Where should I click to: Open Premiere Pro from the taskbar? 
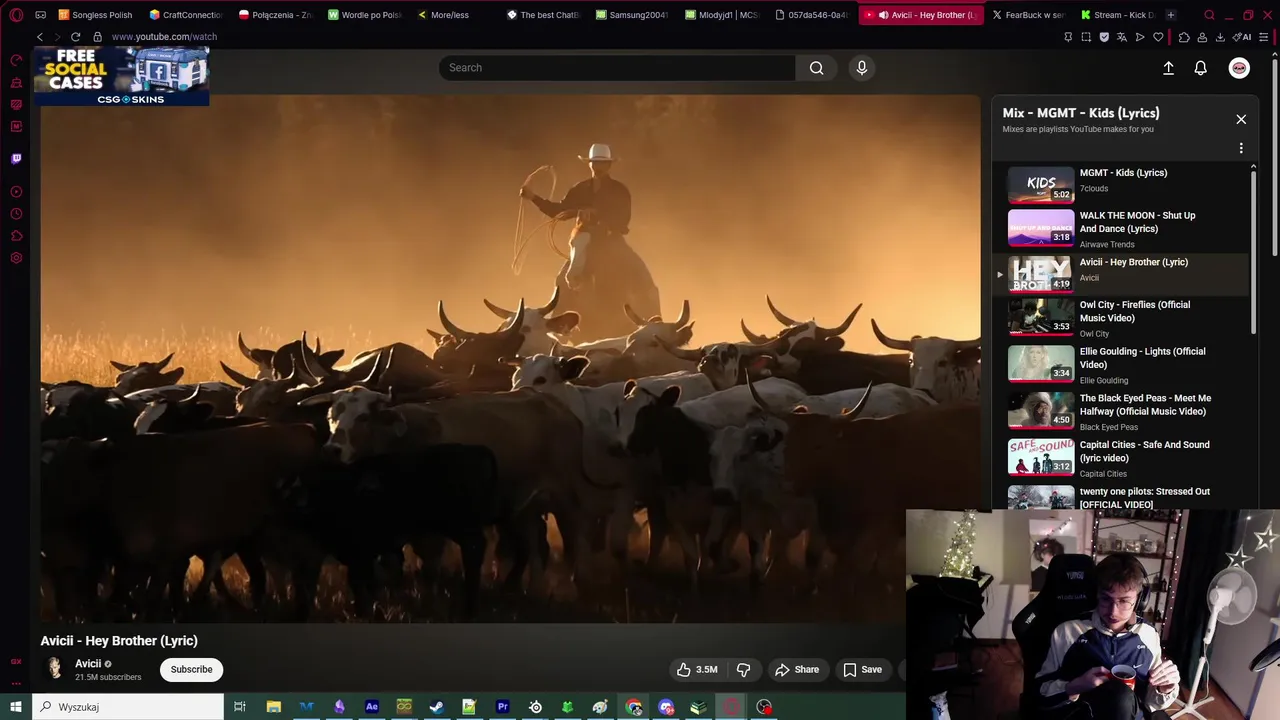coord(502,707)
